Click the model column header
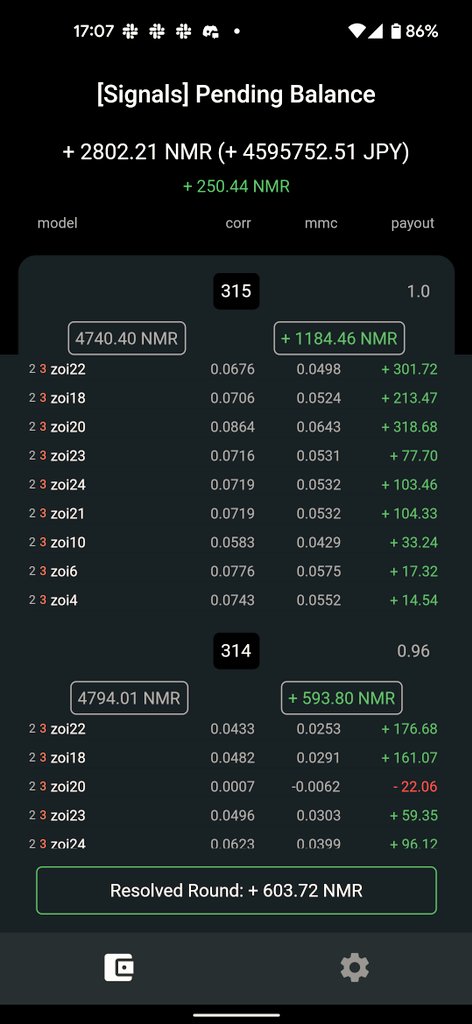The image size is (472, 1024). (57, 223)
